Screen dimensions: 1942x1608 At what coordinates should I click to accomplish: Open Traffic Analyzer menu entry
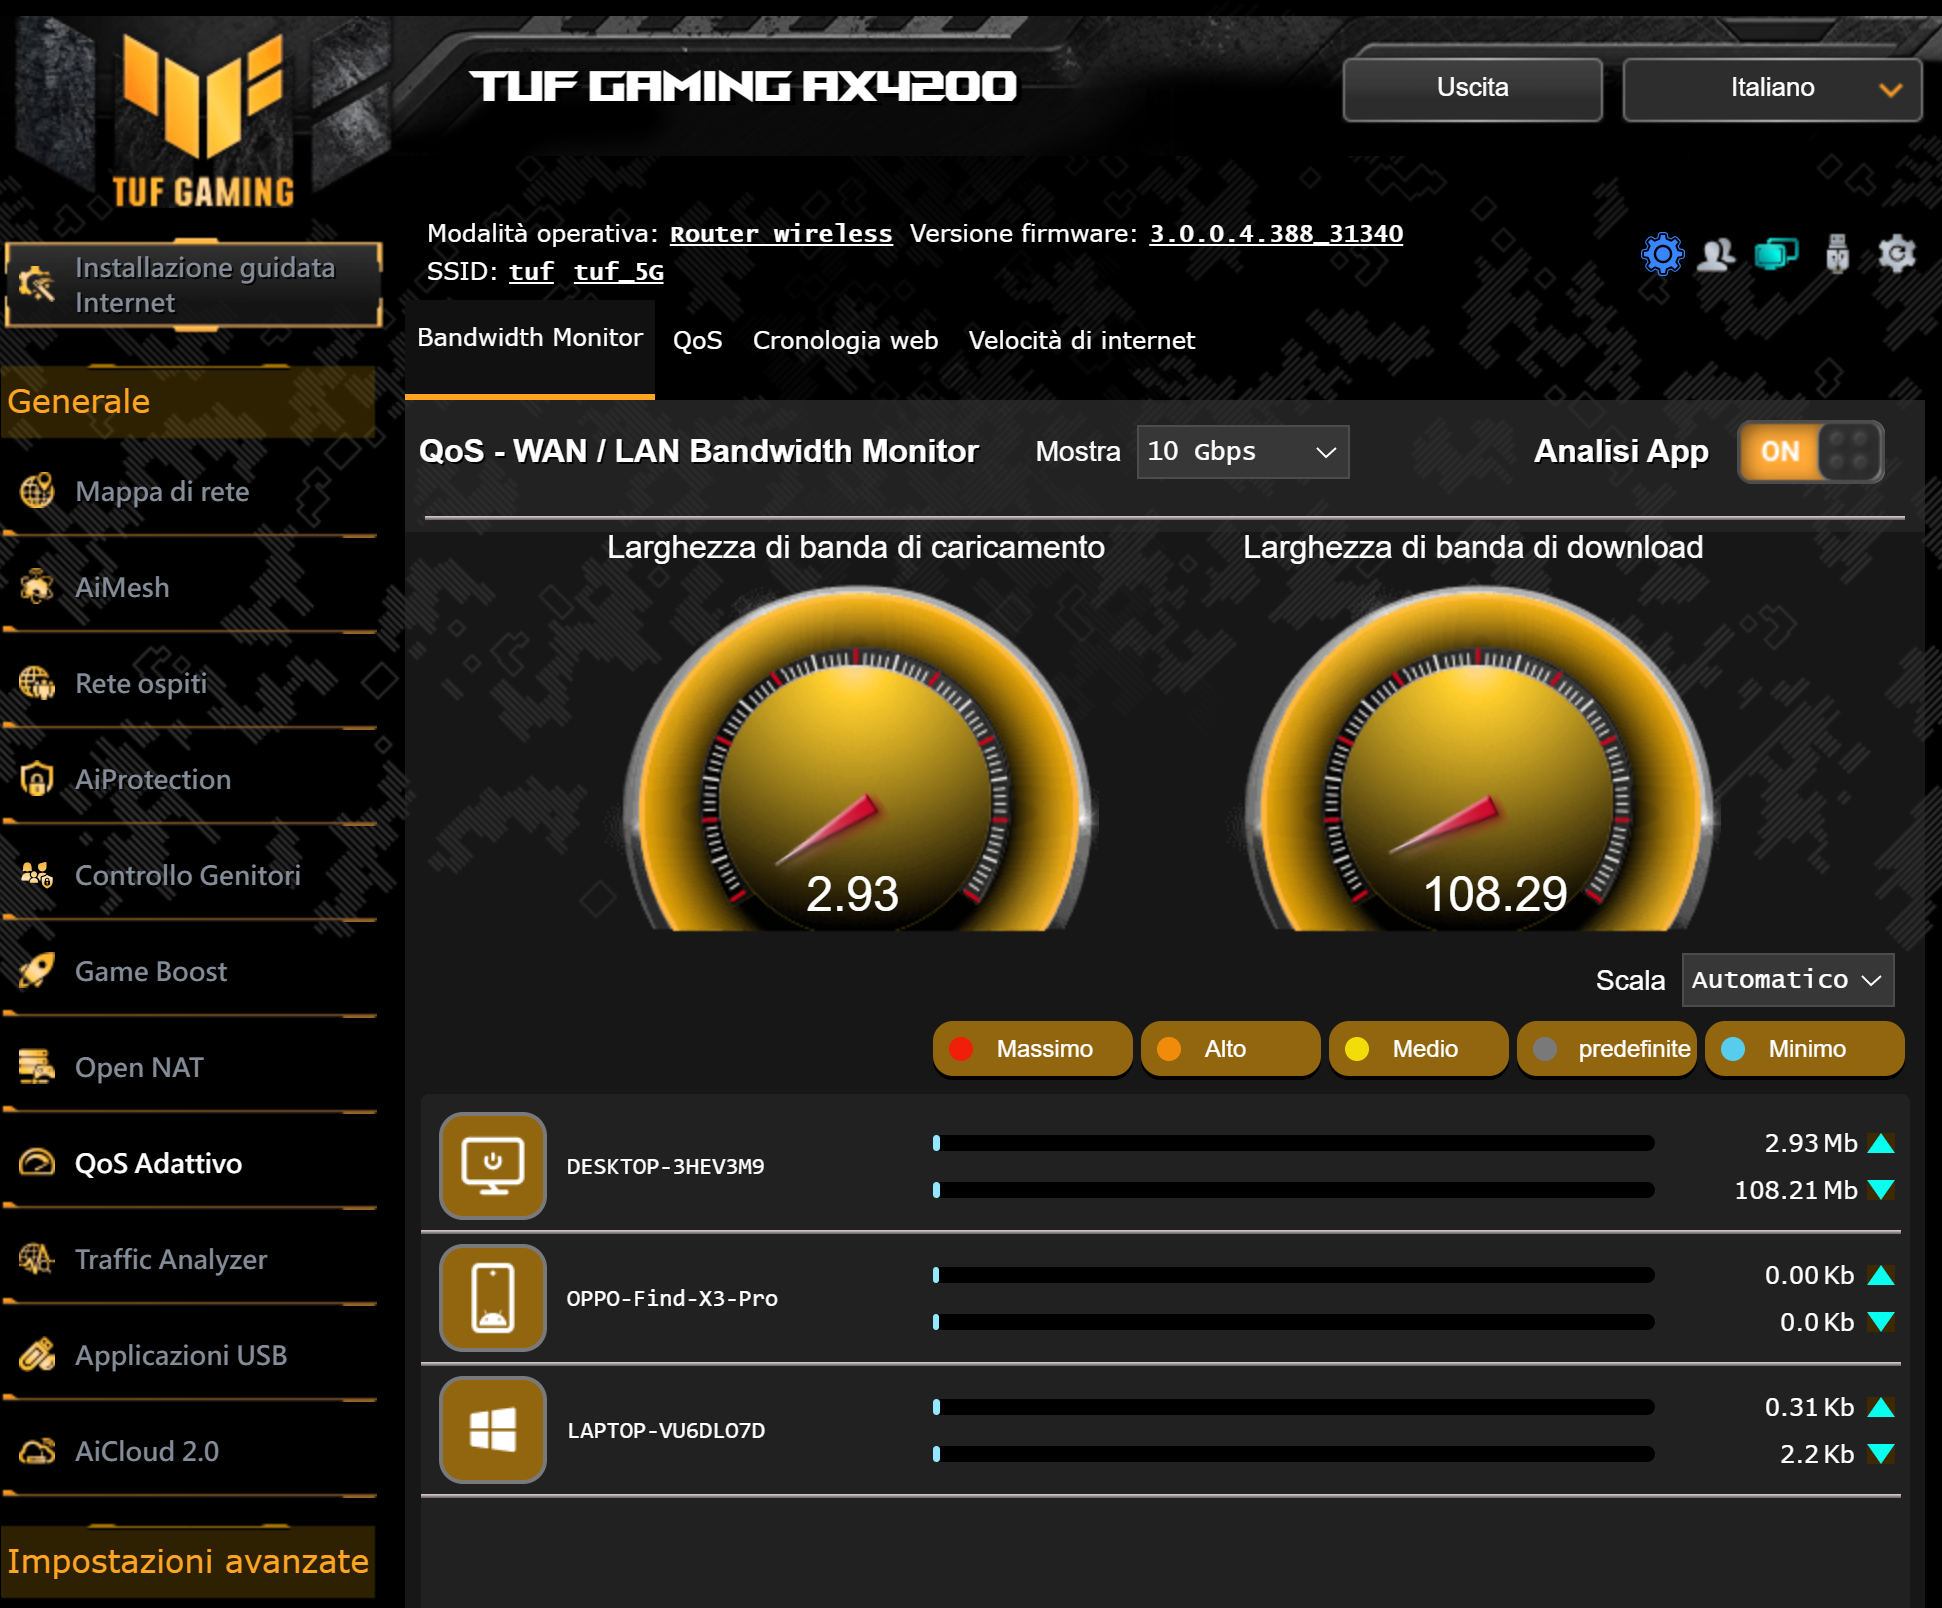click(190, 1259)
